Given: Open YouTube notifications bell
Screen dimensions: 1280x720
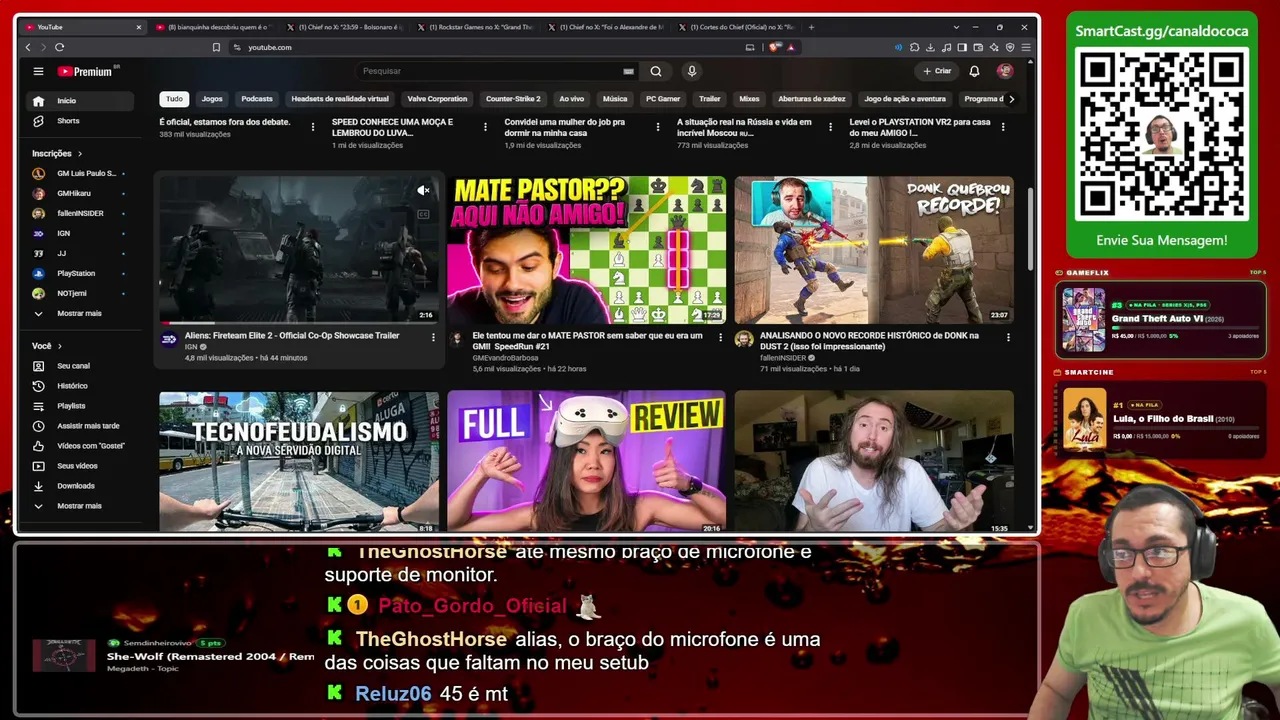Looking at the screenshot, I should point(974,71).
